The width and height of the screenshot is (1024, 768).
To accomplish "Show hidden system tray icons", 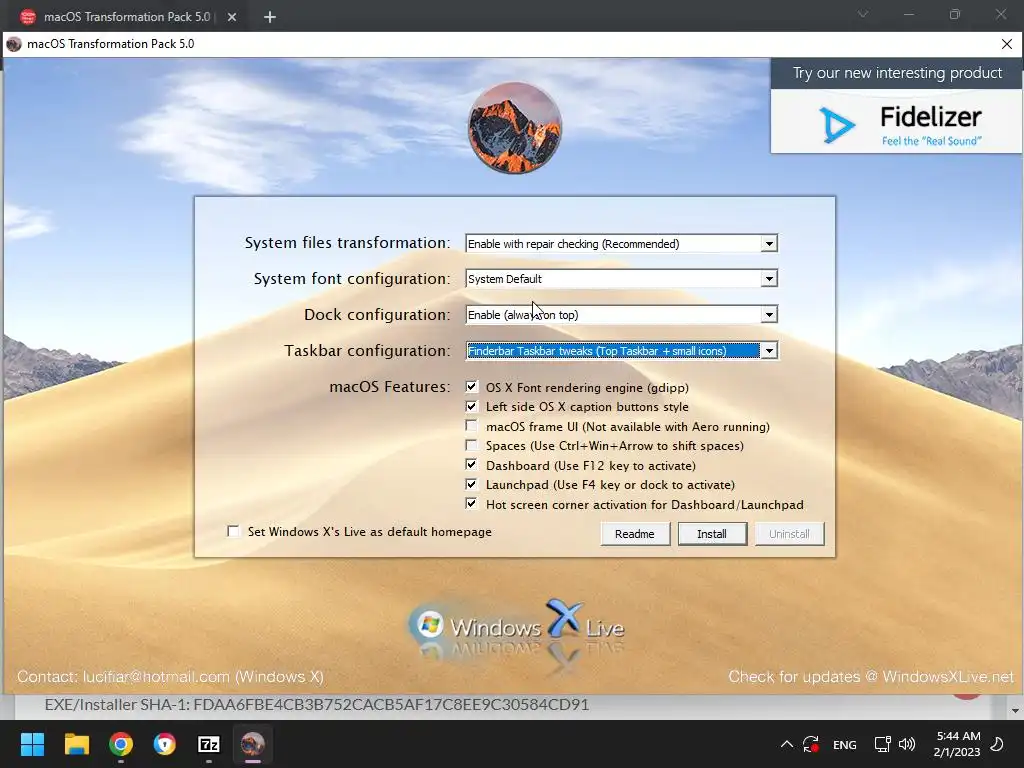I will 787,744.
